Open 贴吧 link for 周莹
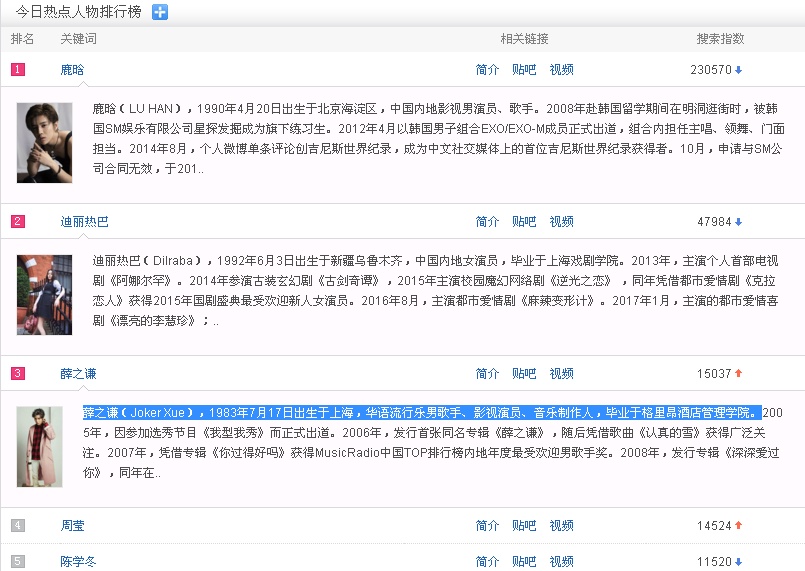Image resolution: width=805 pixels, height=571 pixels. click(x=524, y=526)
